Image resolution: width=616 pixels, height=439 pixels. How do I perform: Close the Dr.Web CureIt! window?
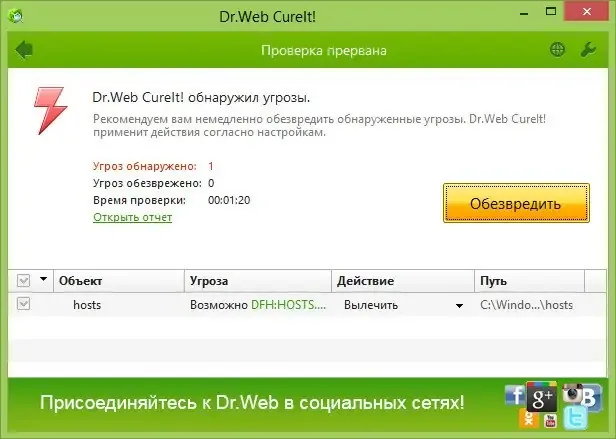pyautogui.click(x=587, y=12)
